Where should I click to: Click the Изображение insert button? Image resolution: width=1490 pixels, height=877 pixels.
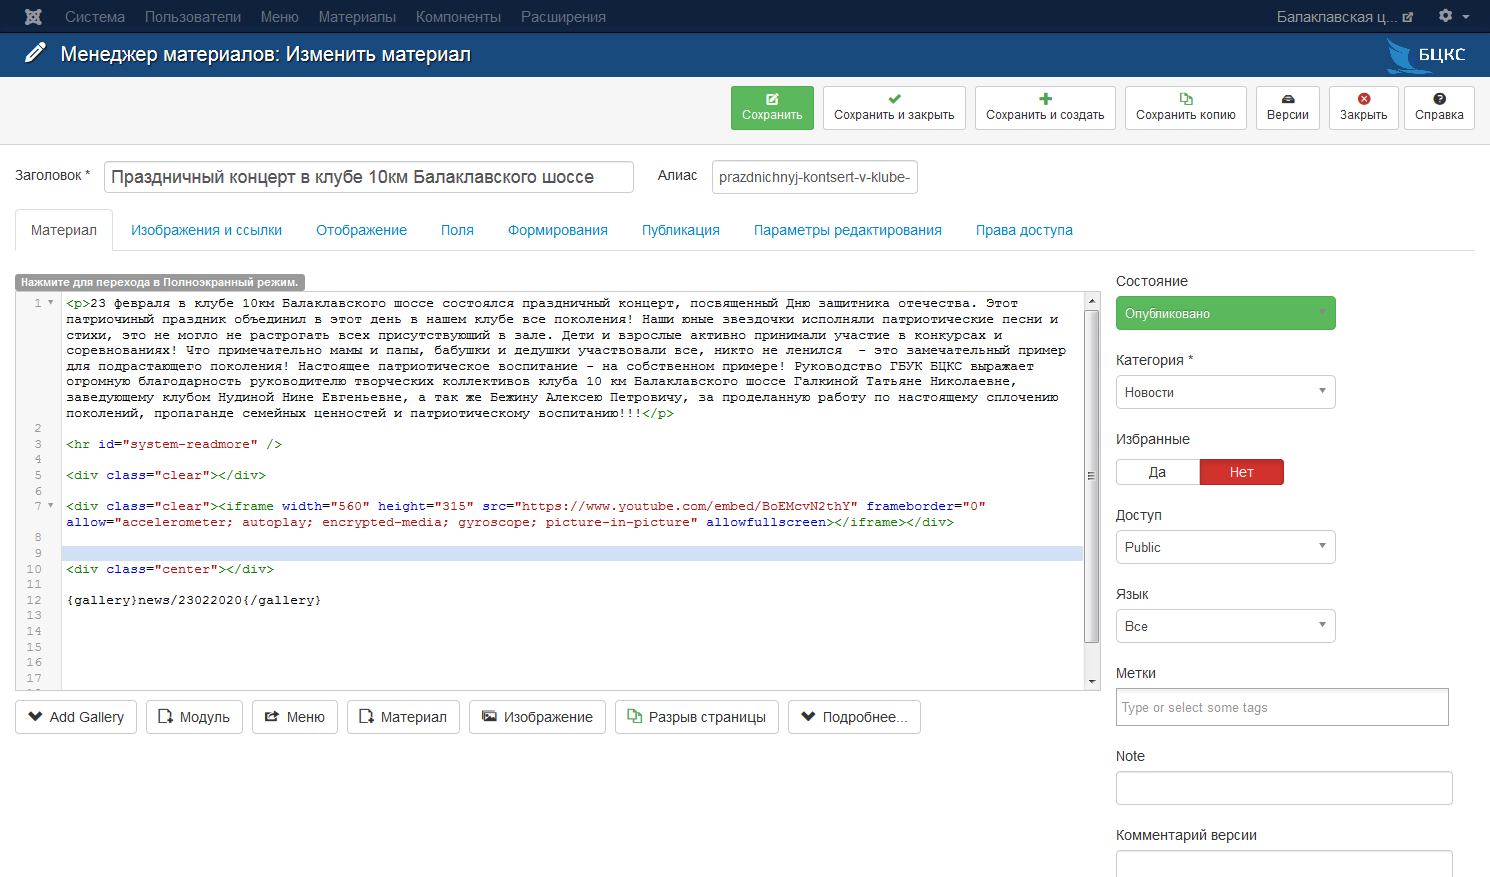point(537,717)
